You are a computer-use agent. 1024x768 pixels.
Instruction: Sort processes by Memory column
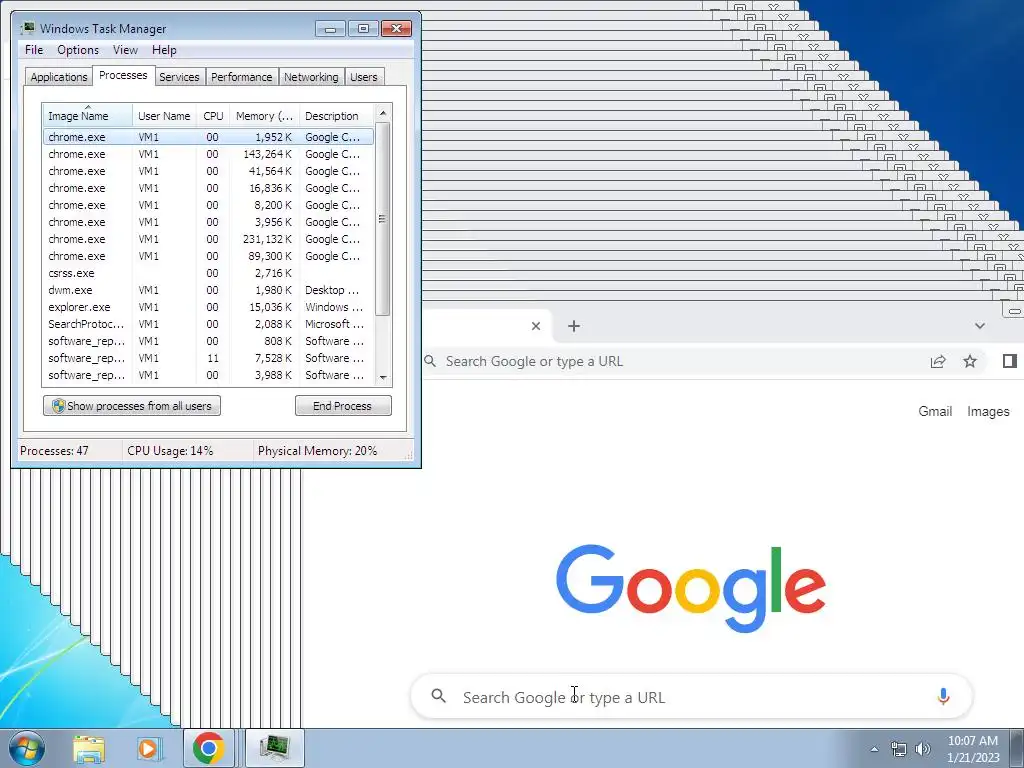point(264,116)
